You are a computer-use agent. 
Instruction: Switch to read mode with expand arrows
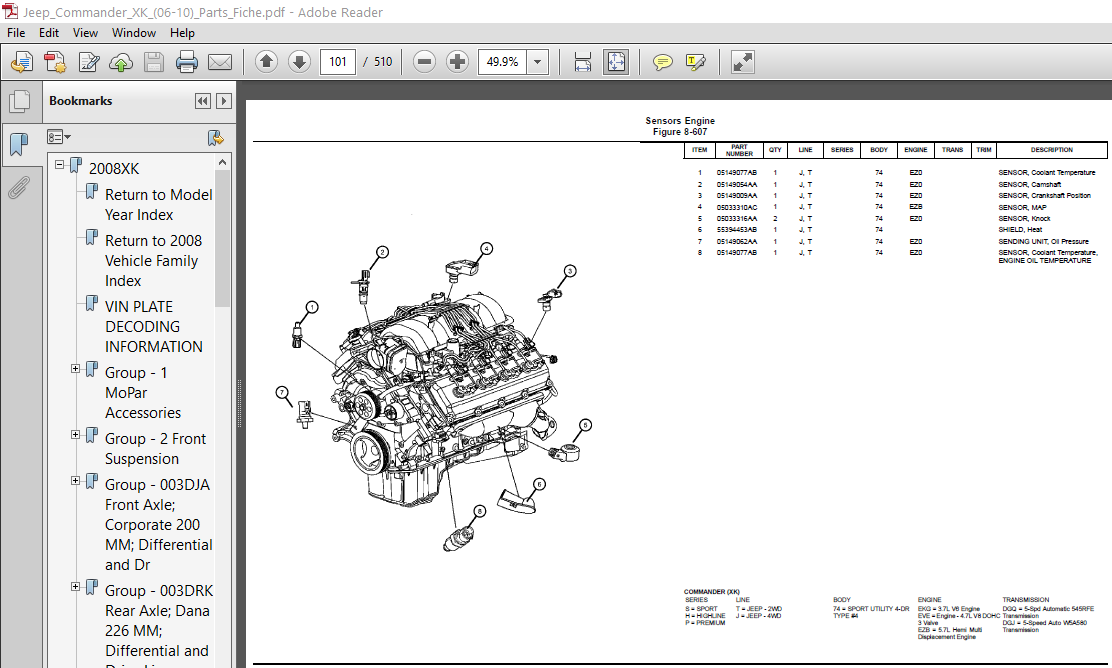coord(743,62)
